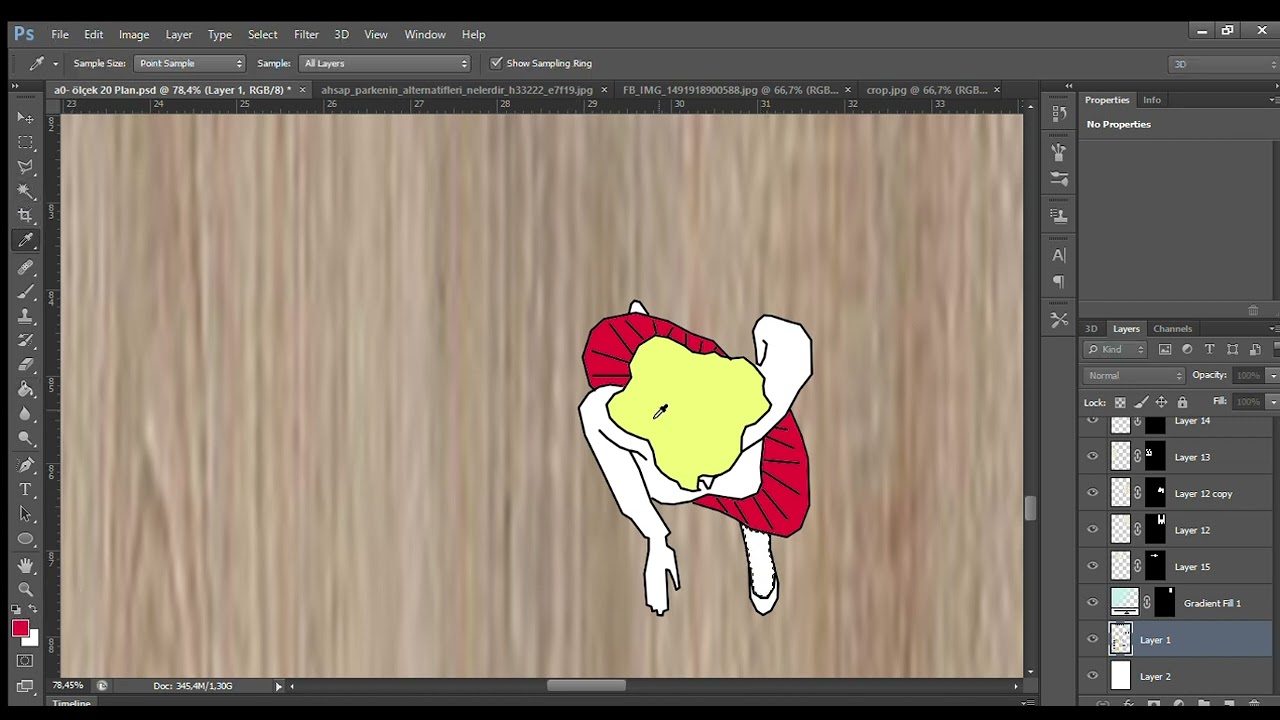Select the Hand tool
Image resolution: width=1280 pixels, height=720 pixels.
click(25, 565)
